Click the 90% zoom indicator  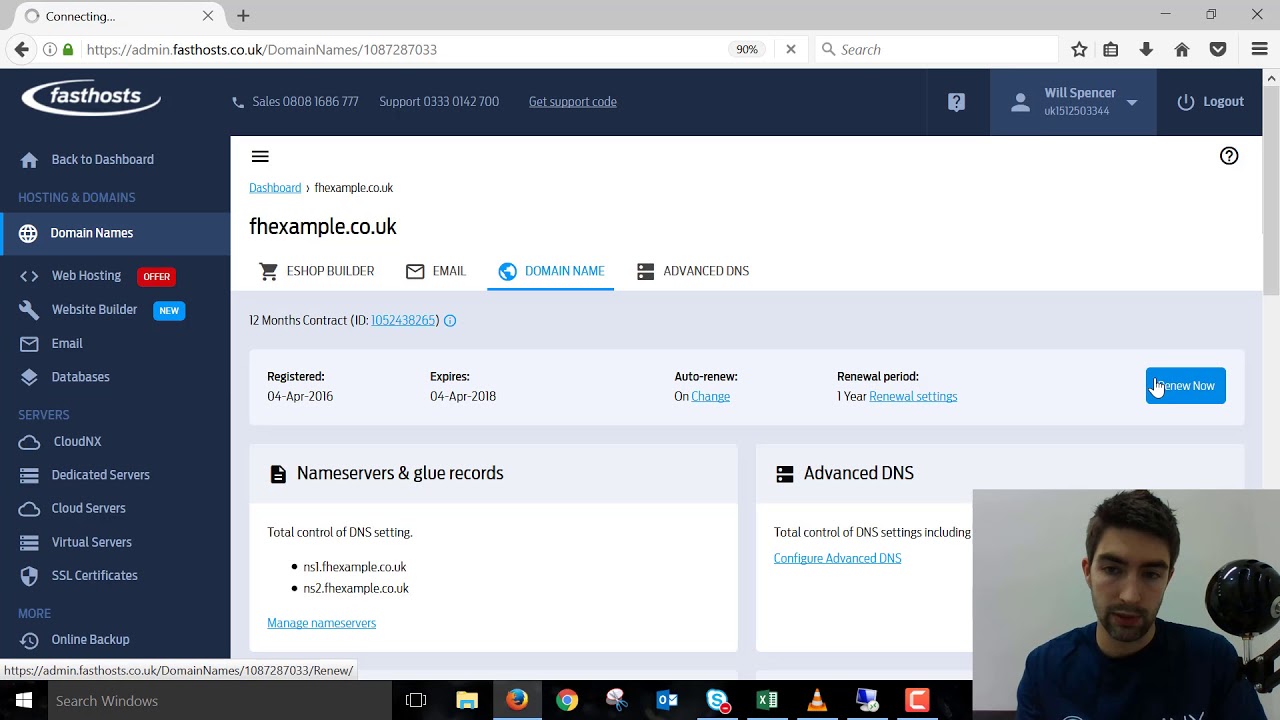click(x=747, y=49)
